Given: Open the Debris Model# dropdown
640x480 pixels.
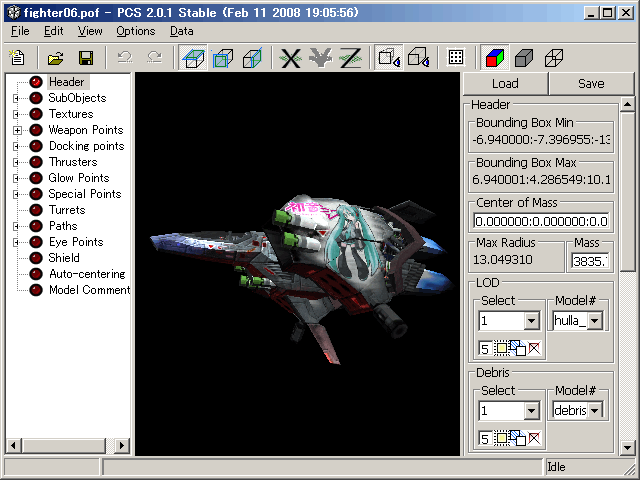Looking at the screenshot, I should [595, 411].
